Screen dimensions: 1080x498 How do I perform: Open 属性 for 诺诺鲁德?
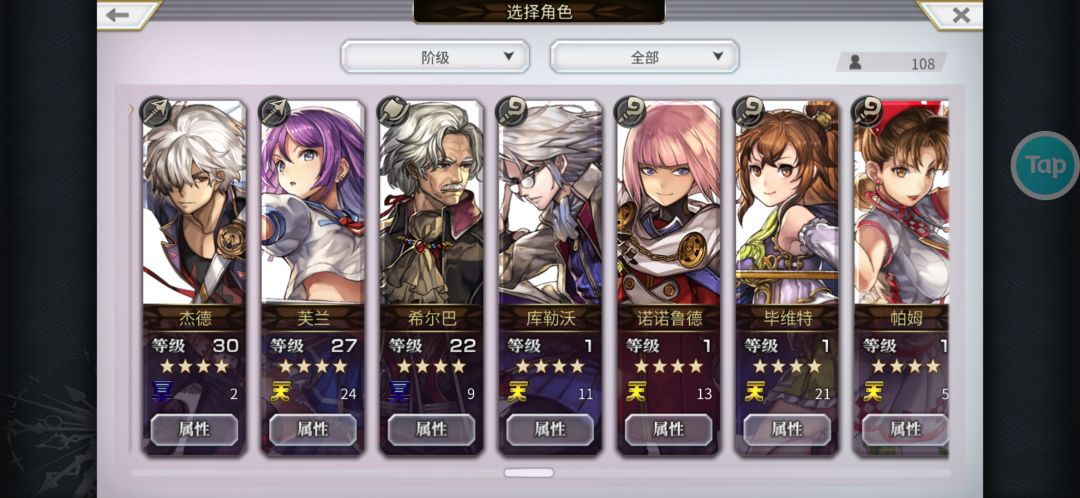668,430
